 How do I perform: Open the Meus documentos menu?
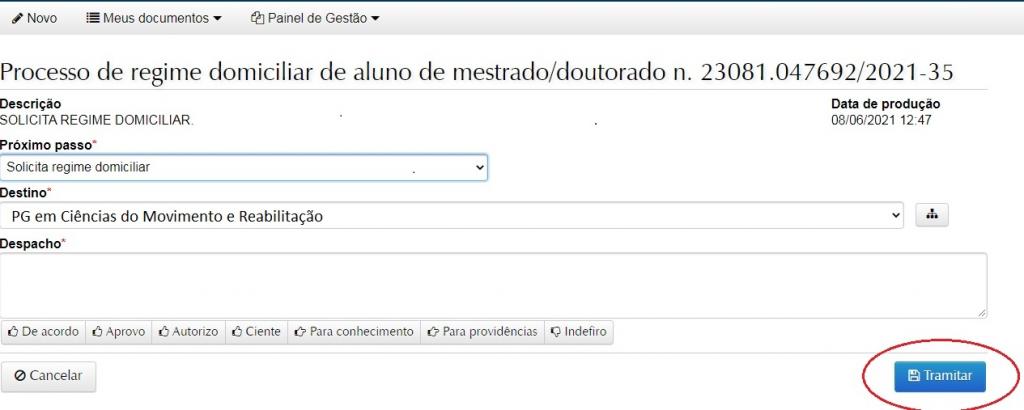(155, 18)
